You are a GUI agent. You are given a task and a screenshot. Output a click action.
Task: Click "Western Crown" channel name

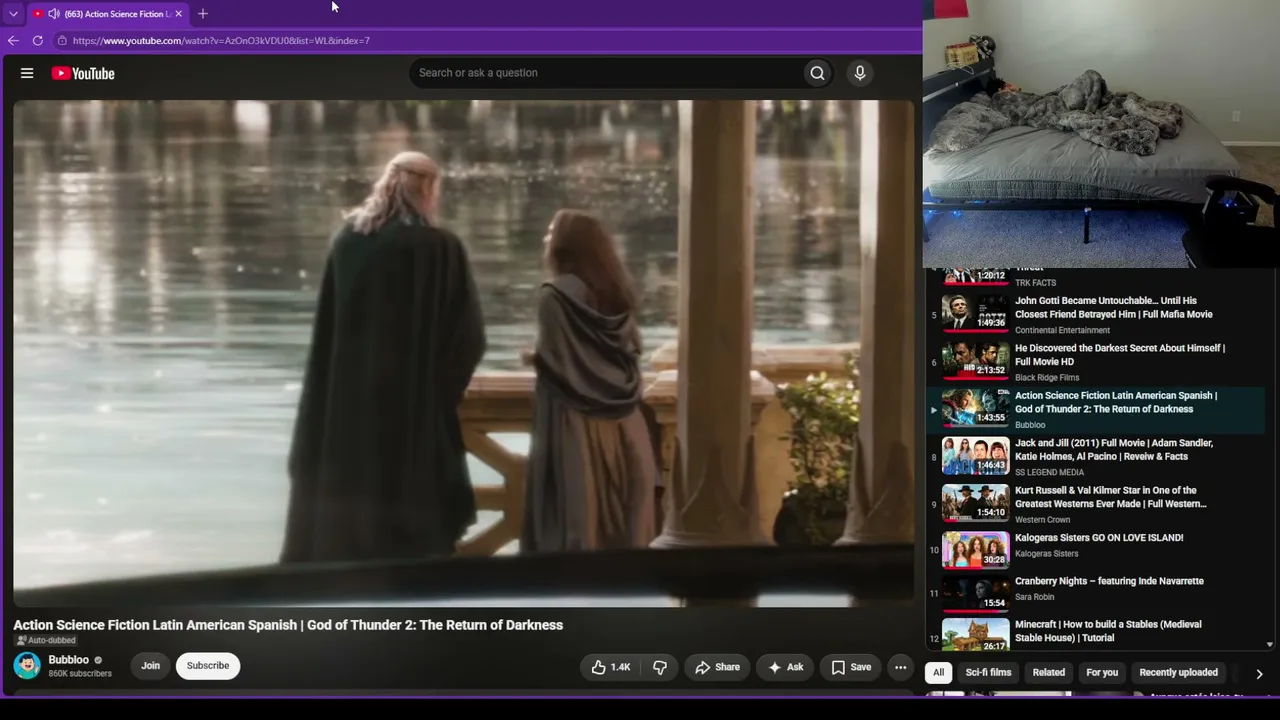click(1043, 520)
